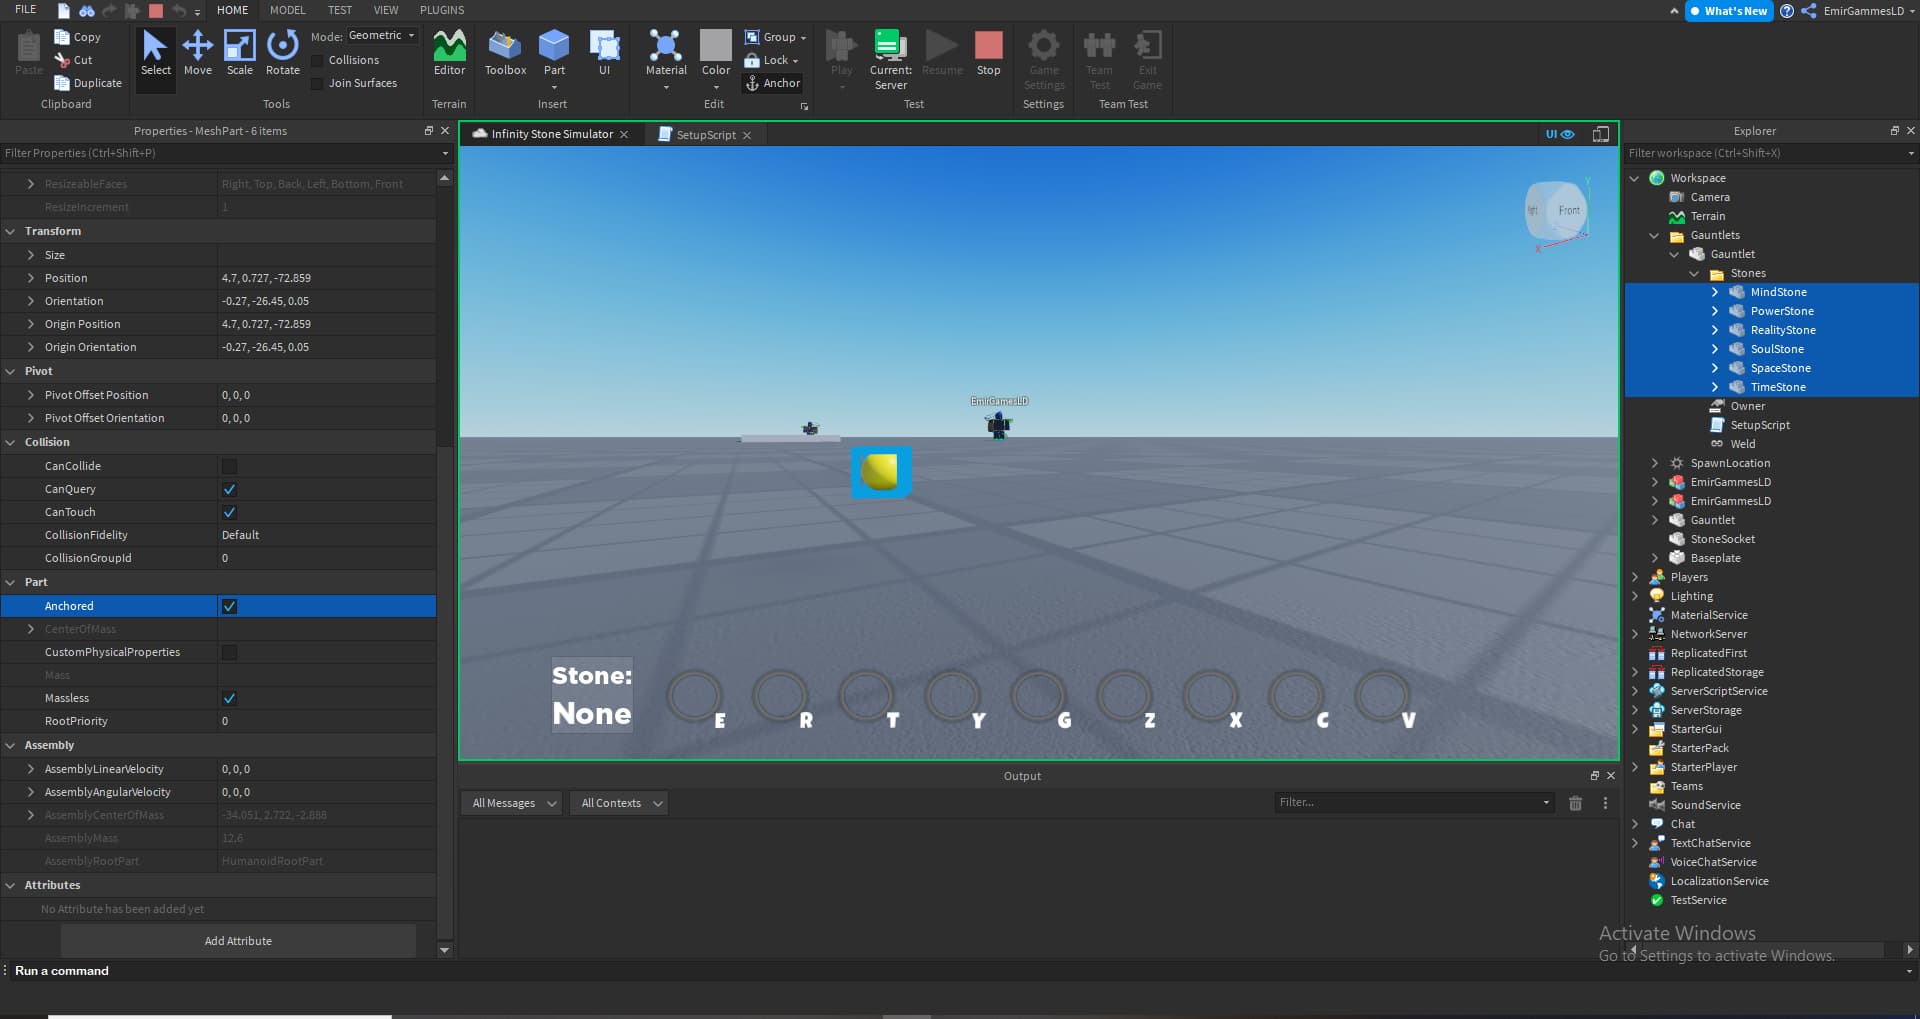Screen dimensions: 1920x1019
Task: Expand the Lighting service
Action: pos(1634,596)
